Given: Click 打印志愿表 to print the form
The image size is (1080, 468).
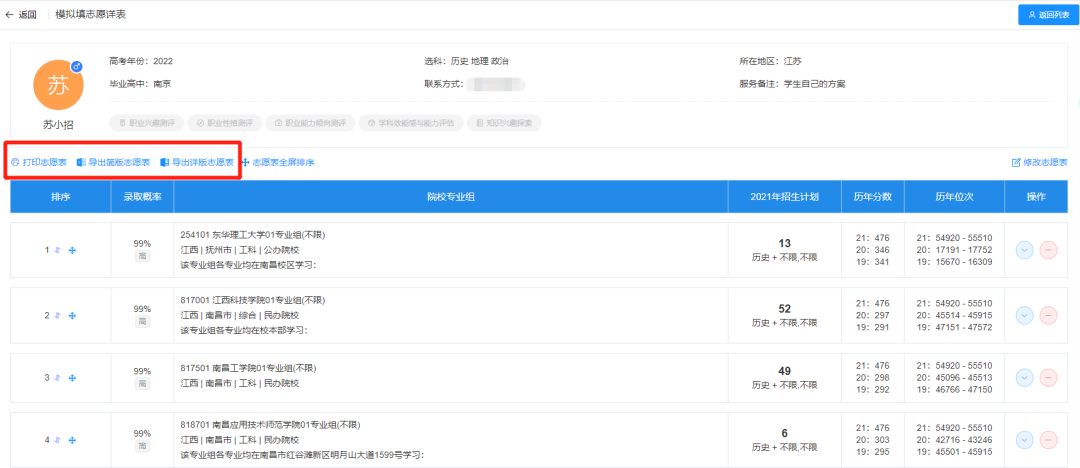Looking at the screenshot, I should (39, 162).
